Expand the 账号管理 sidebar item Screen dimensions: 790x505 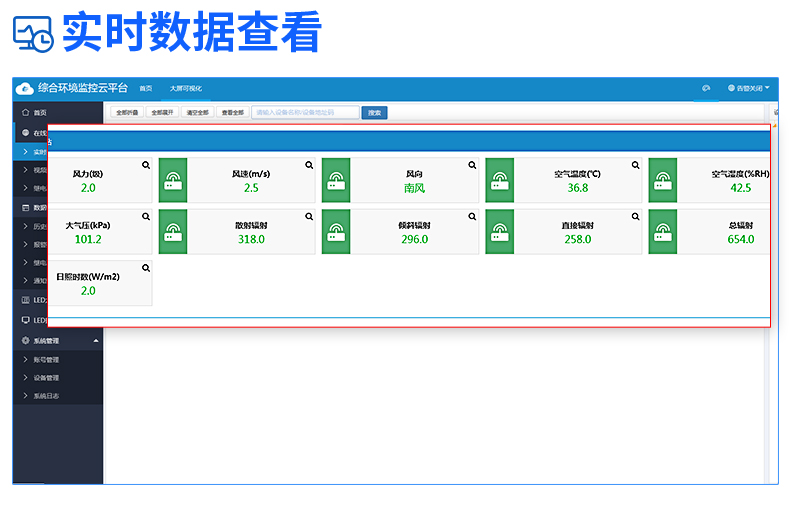pos(45,359)
